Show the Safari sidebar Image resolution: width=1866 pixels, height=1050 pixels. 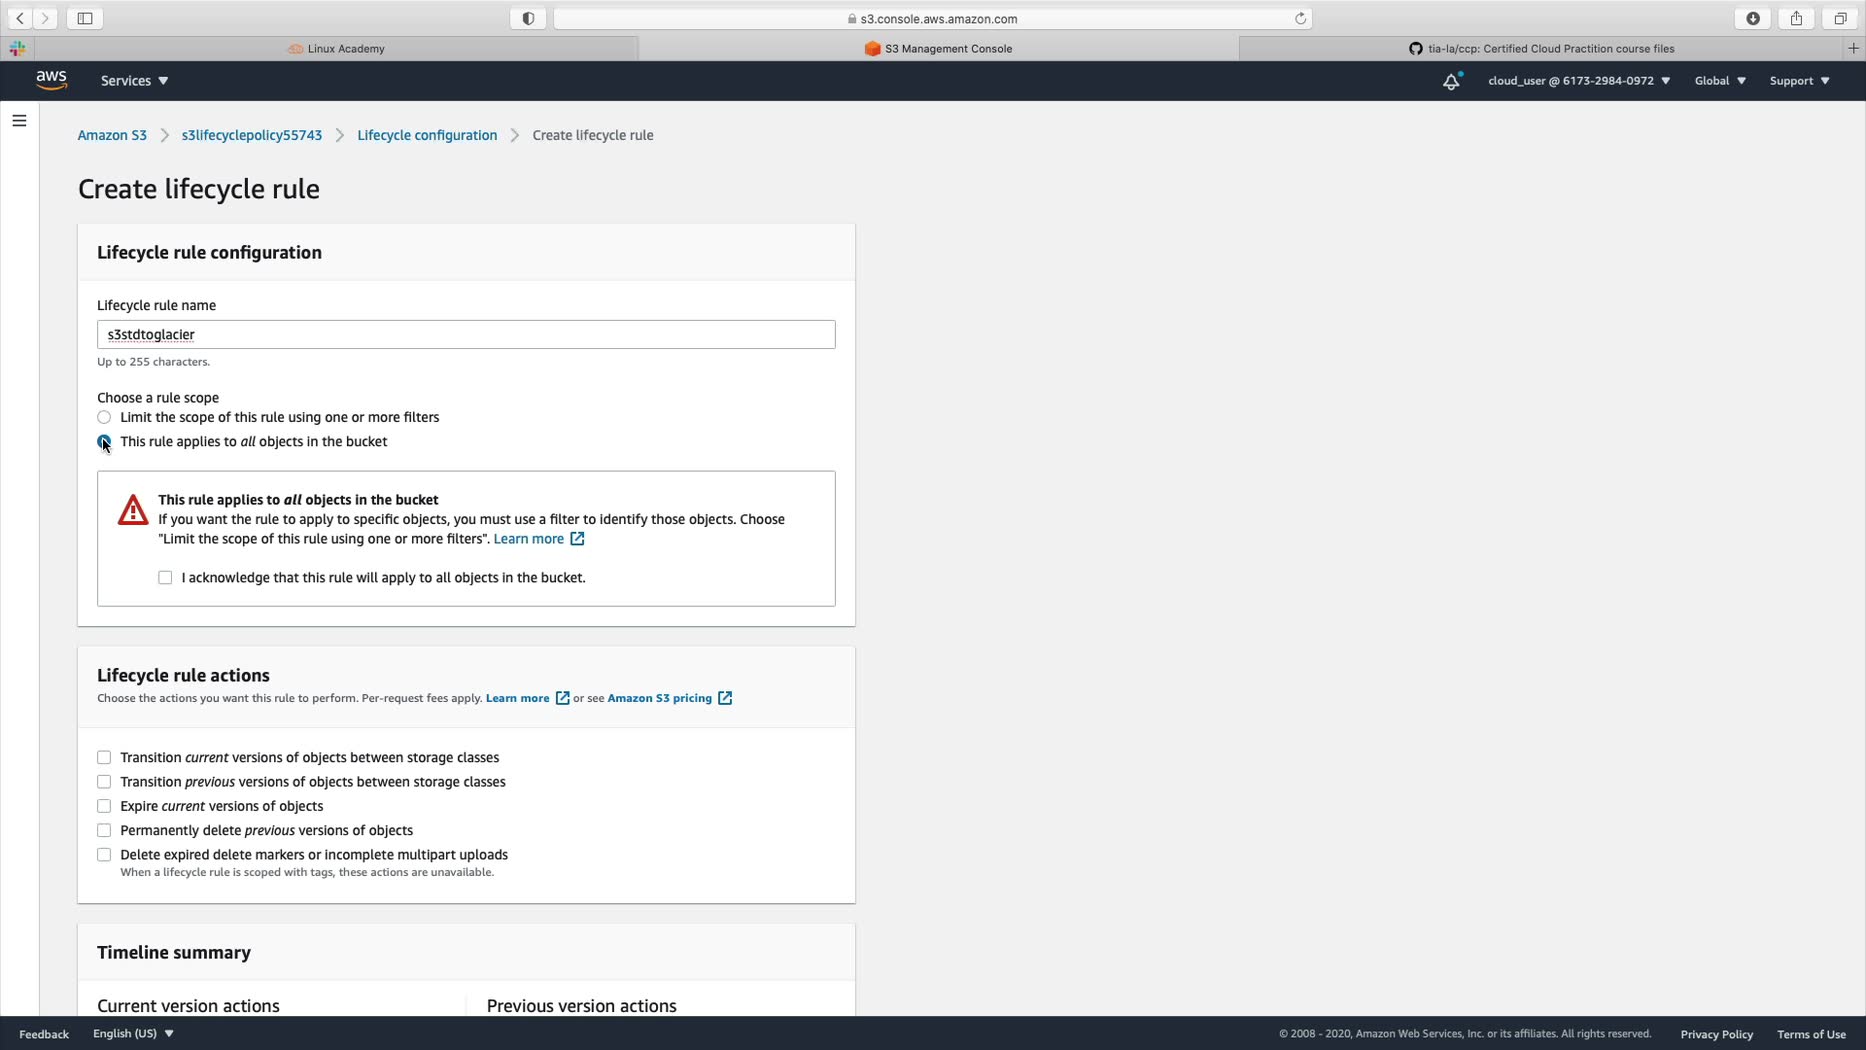[85, 18]
